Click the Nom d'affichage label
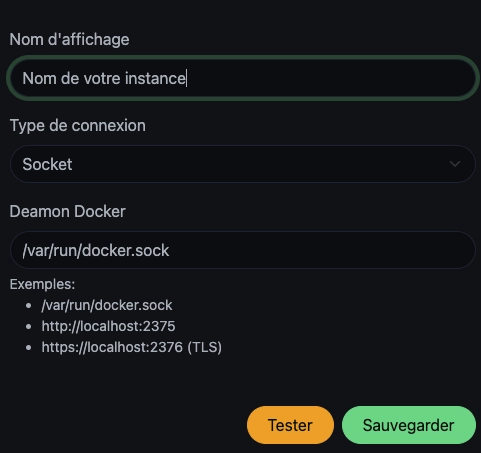Viewport: 481px width, 453px height. click(69, 40)
